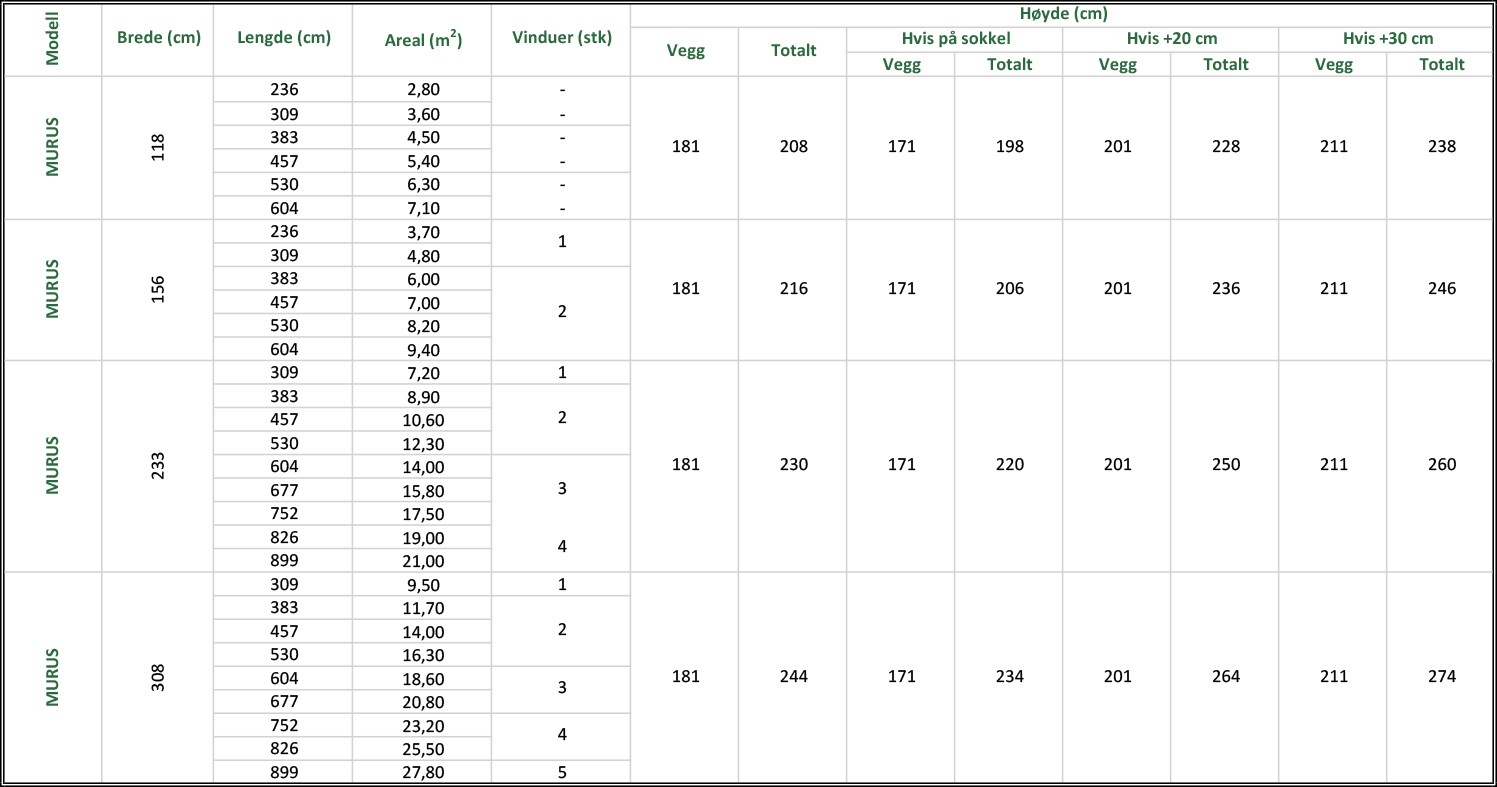Screen dimensions: 1497x787
Task: Click the total height value 274
Action: point(1442,677)
